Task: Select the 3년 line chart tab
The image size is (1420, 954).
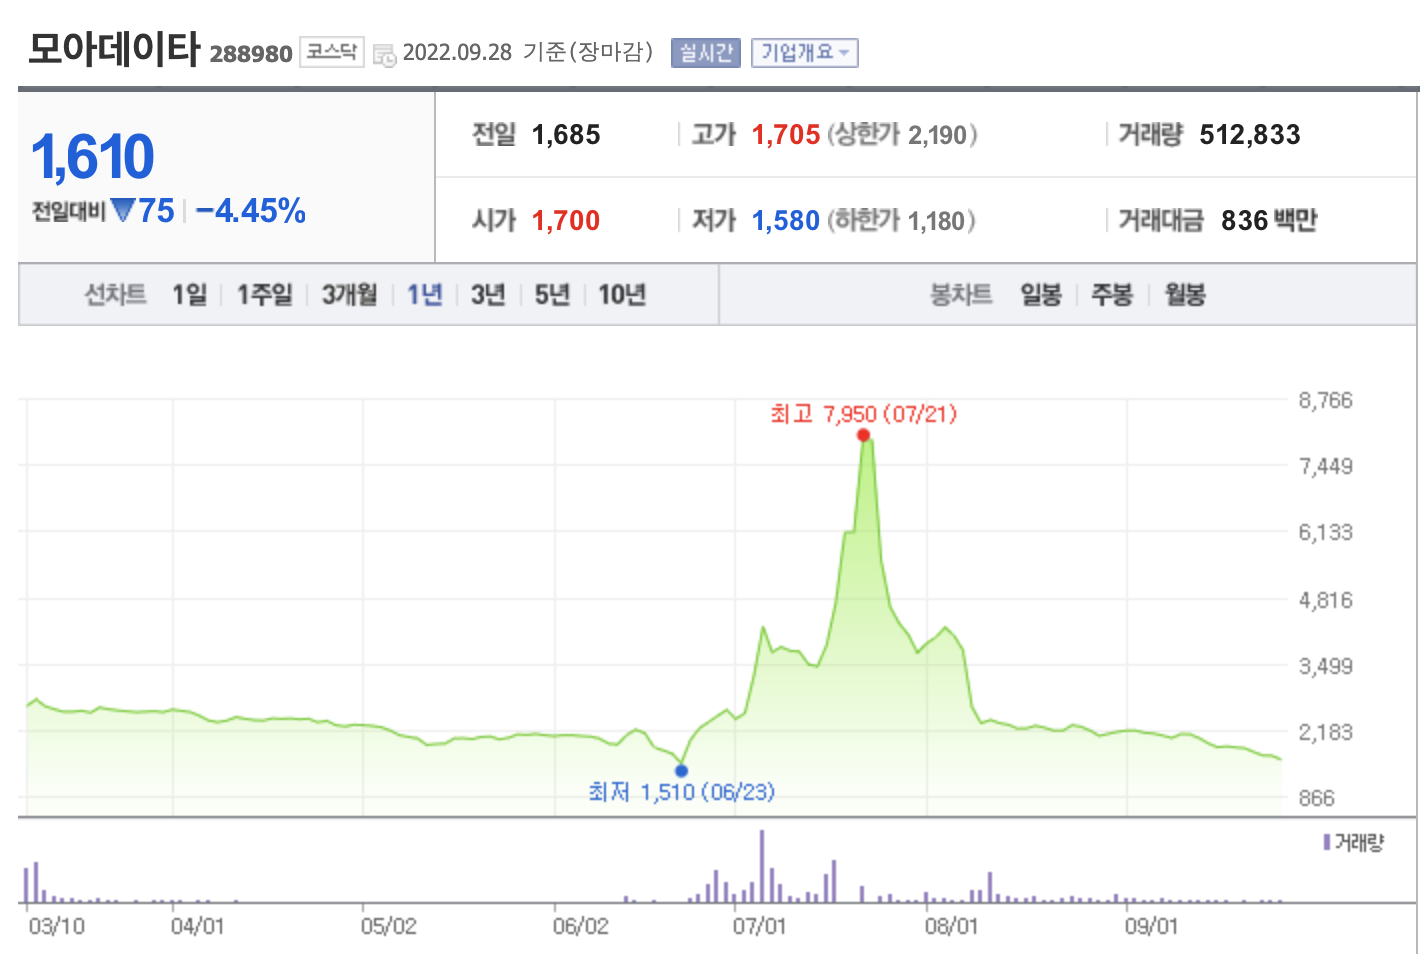Action: point(488,294)
